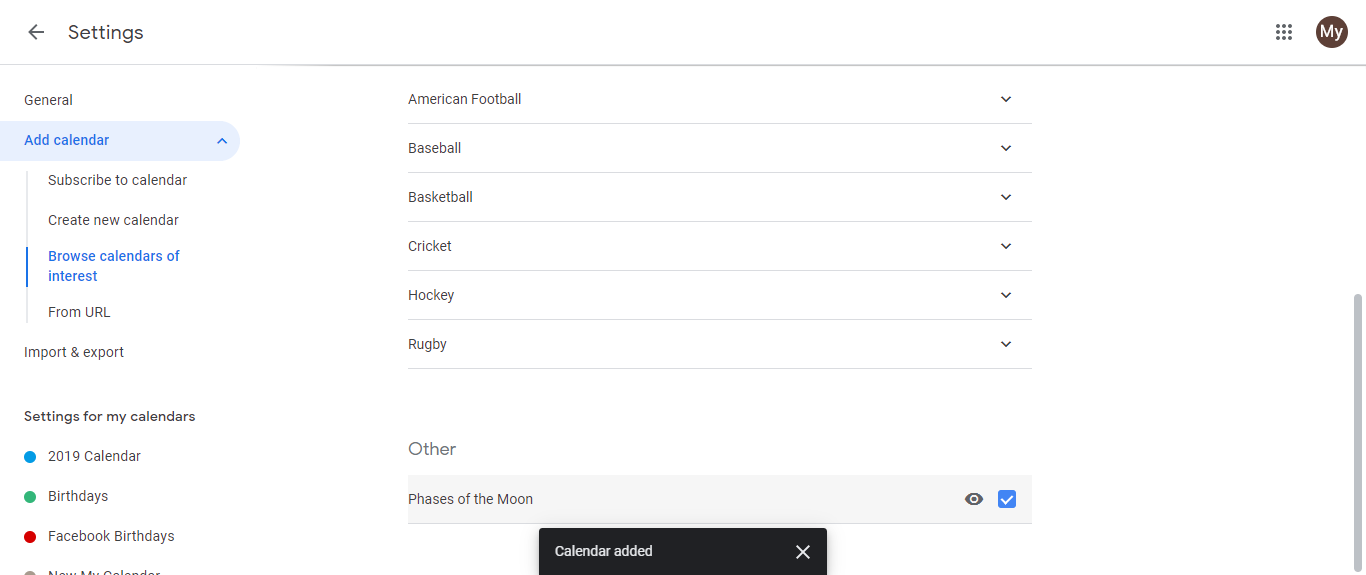Open the Google apps grid

[1284, 32]
